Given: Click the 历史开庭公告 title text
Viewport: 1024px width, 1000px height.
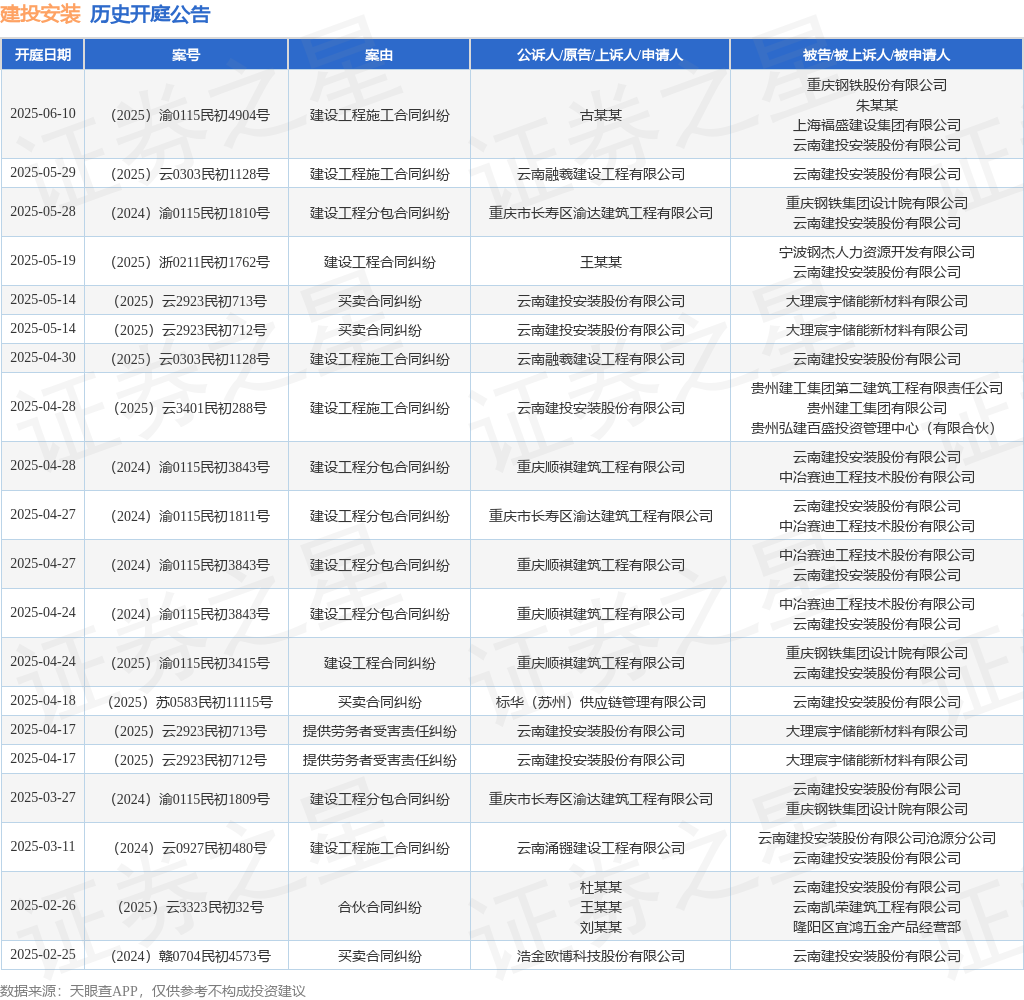Looking at the screenshot, I should click(150, 14).
